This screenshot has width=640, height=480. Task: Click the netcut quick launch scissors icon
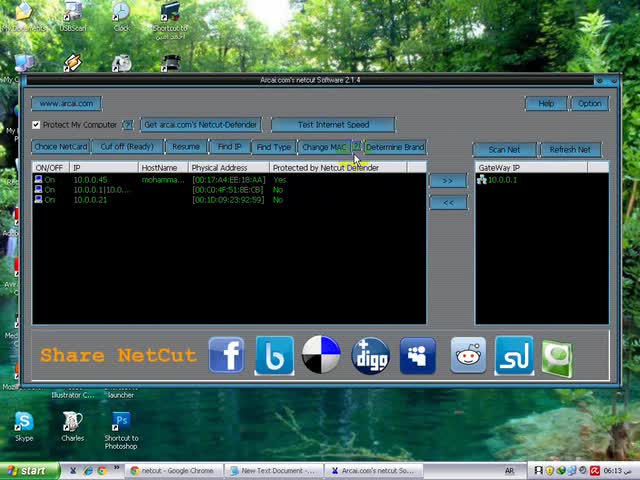73,471
